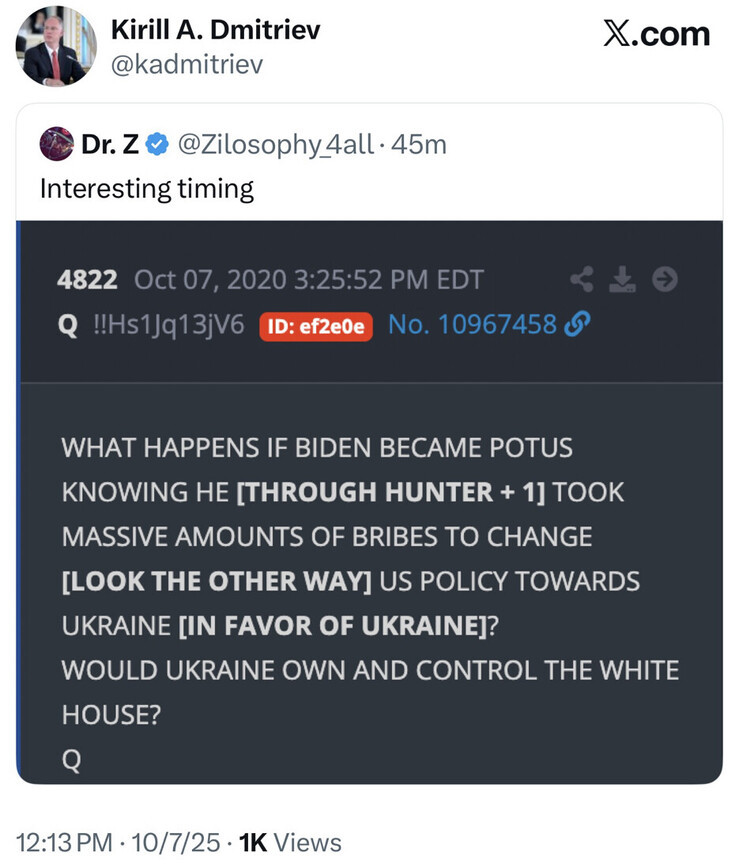
Task: Click the Dr. Z display name
Action: click(x=110, y=145)
